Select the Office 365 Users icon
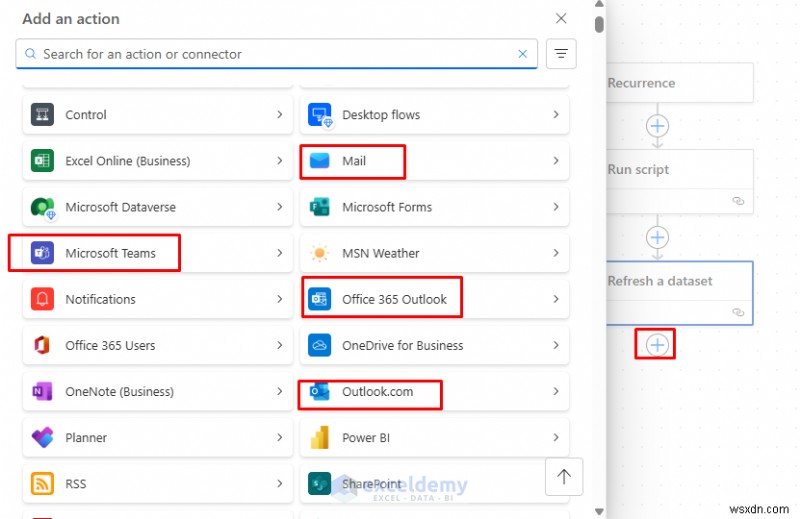800x519 pixels. pos(42,345)
